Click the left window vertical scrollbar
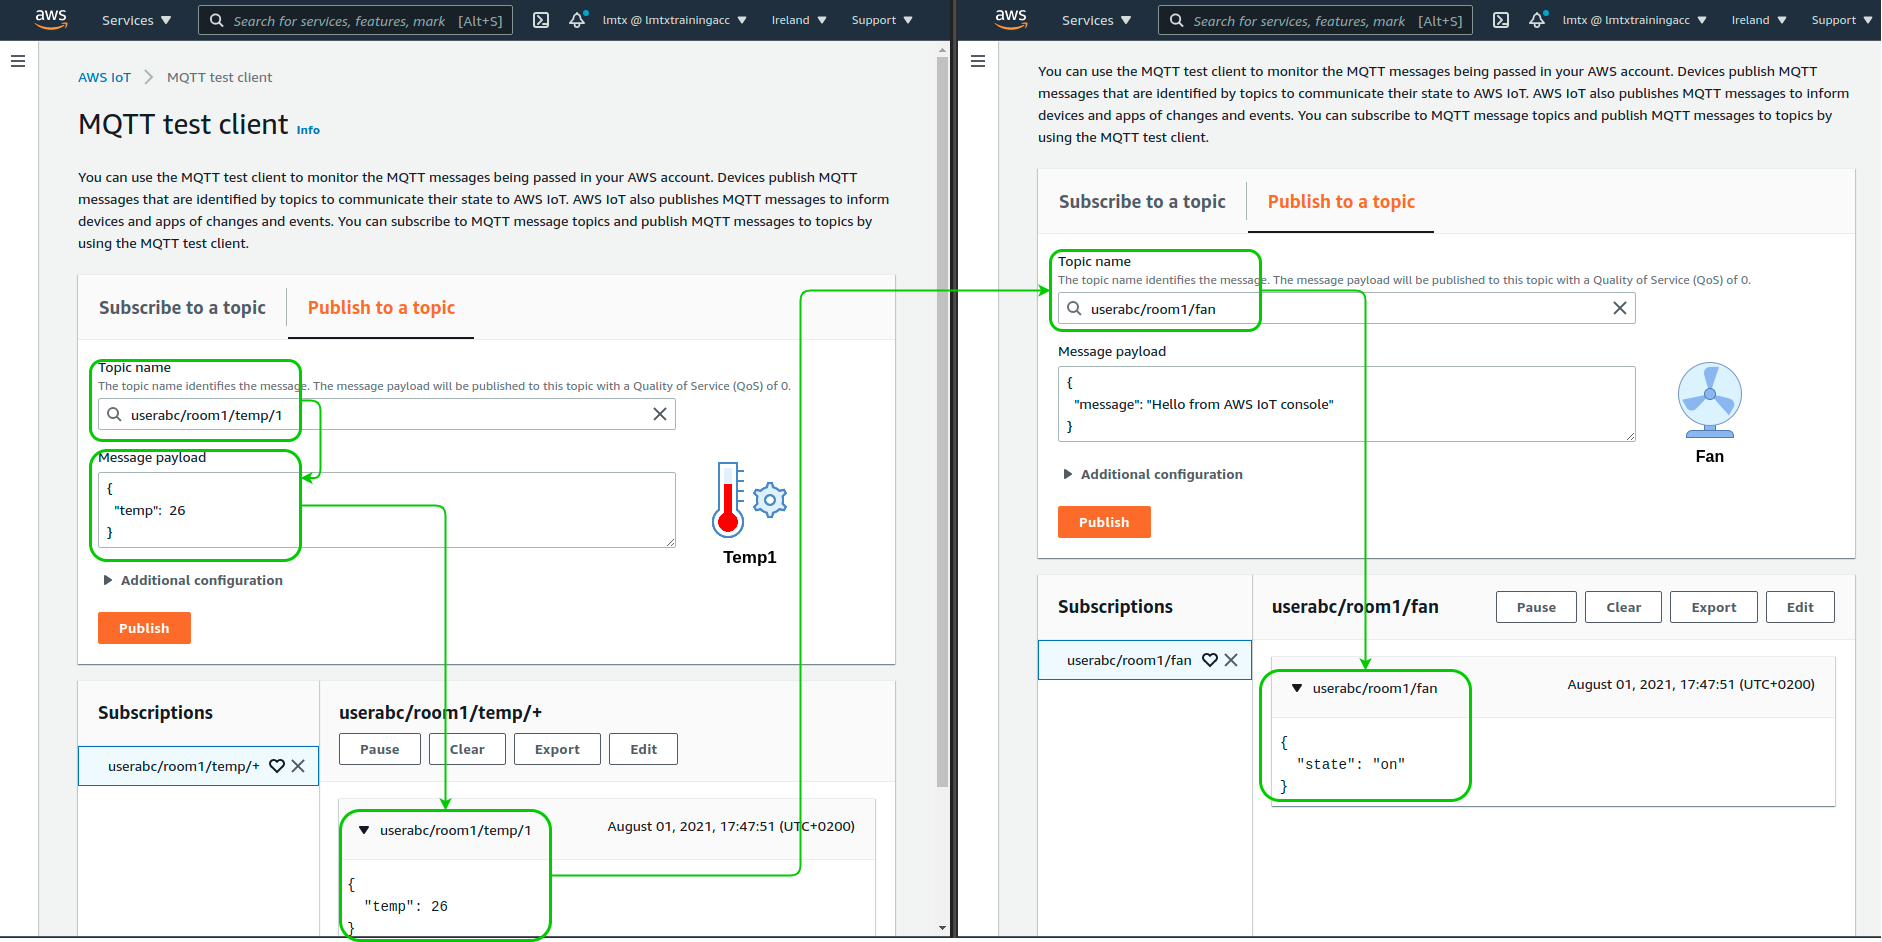Screen dimensions: 1882x942 tap(942, 420)
